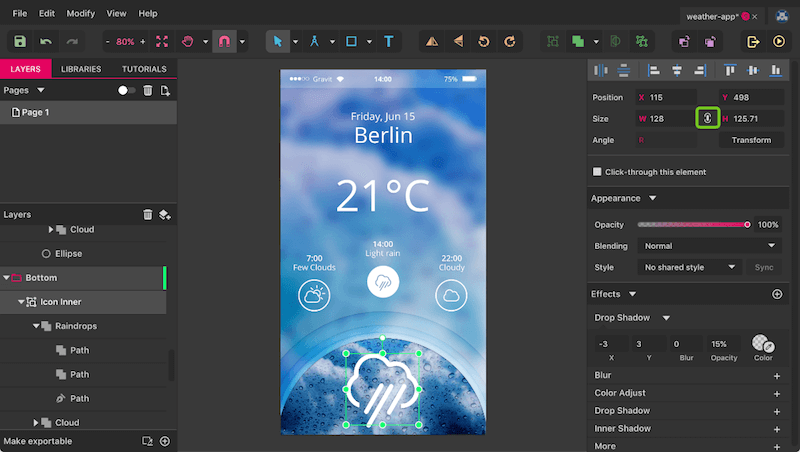The height and width of the screenshot is (452, 800).
Task: Toggle the size aspect ratio lock
Action: point(707,118)
